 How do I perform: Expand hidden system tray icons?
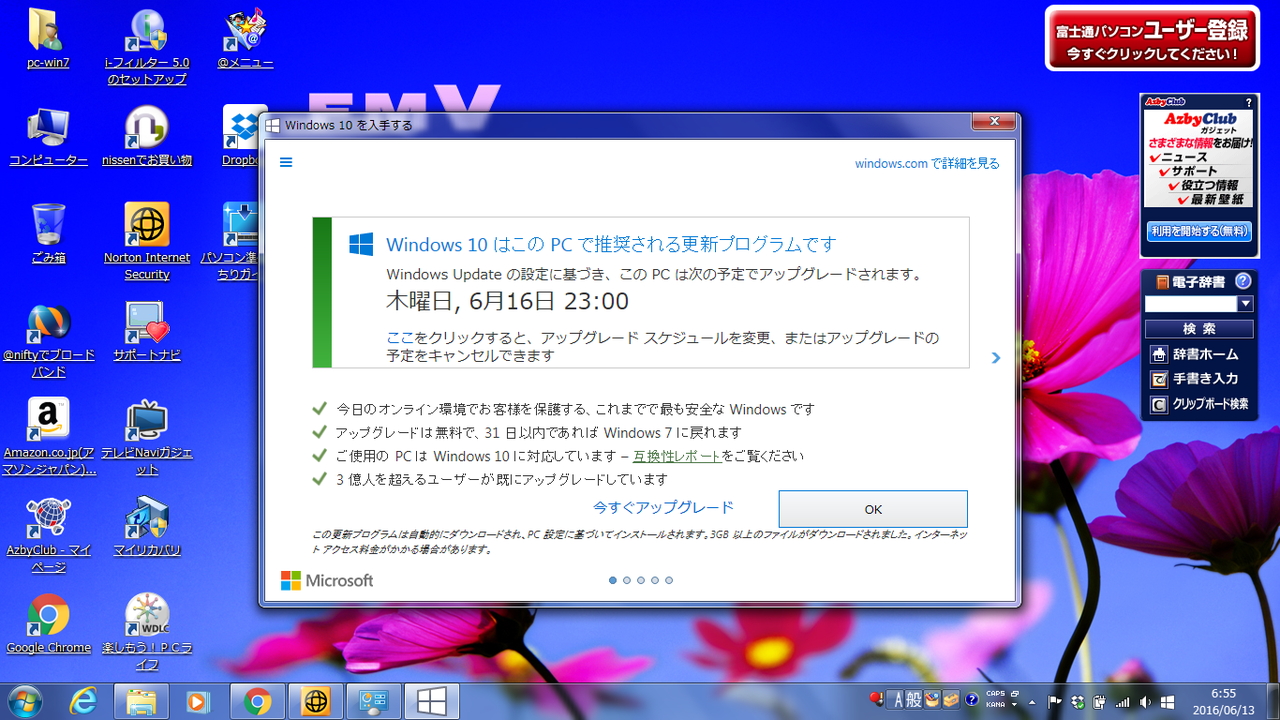click(1032, 701)
